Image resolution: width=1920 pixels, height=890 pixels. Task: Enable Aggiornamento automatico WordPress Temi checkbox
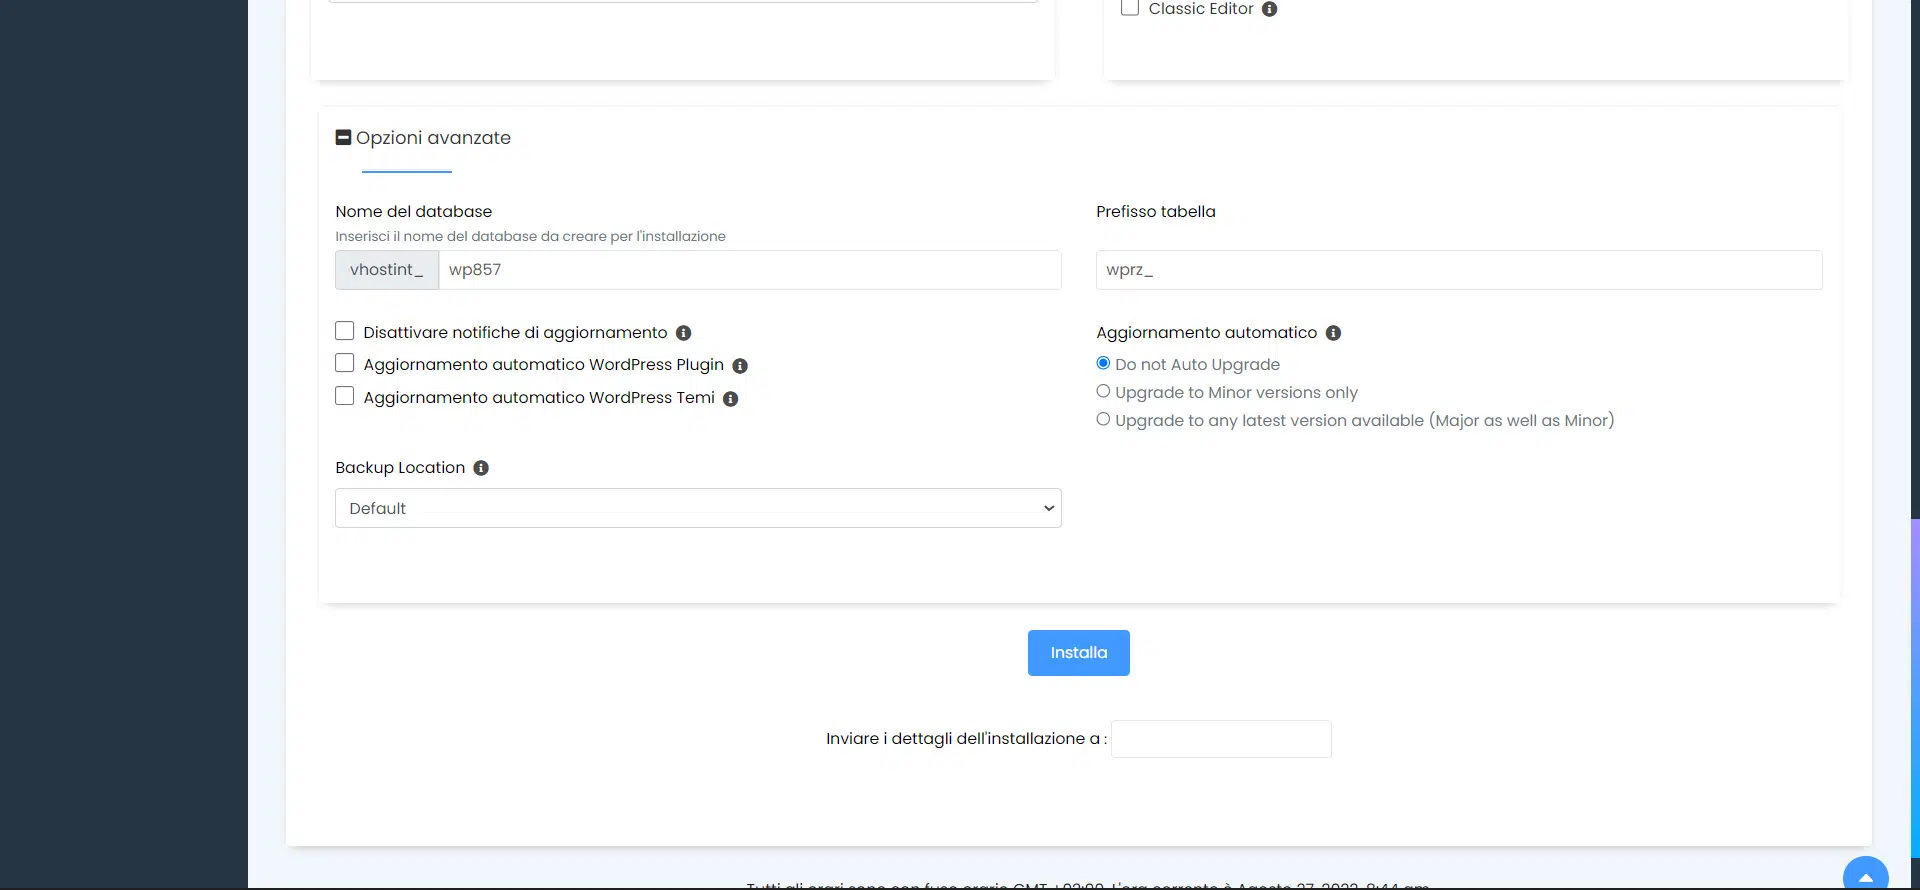(345, 396)
